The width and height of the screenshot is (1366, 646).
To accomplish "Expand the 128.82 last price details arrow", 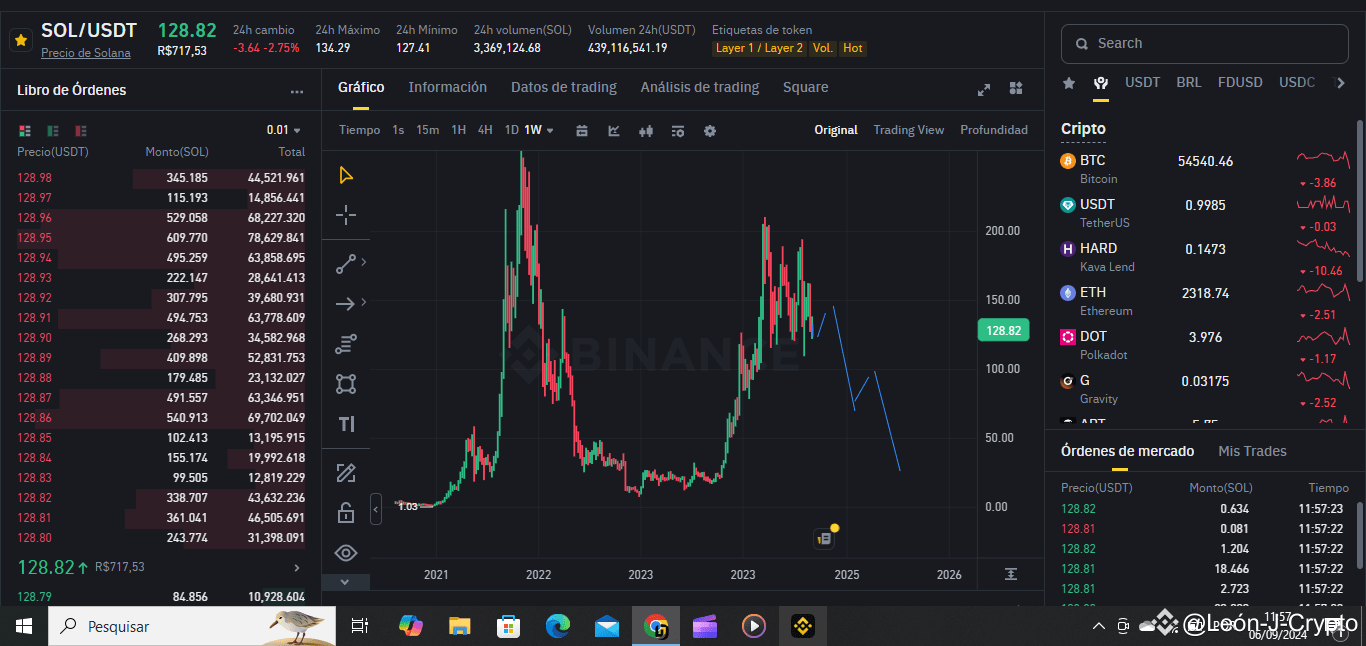I will [296, 568].
